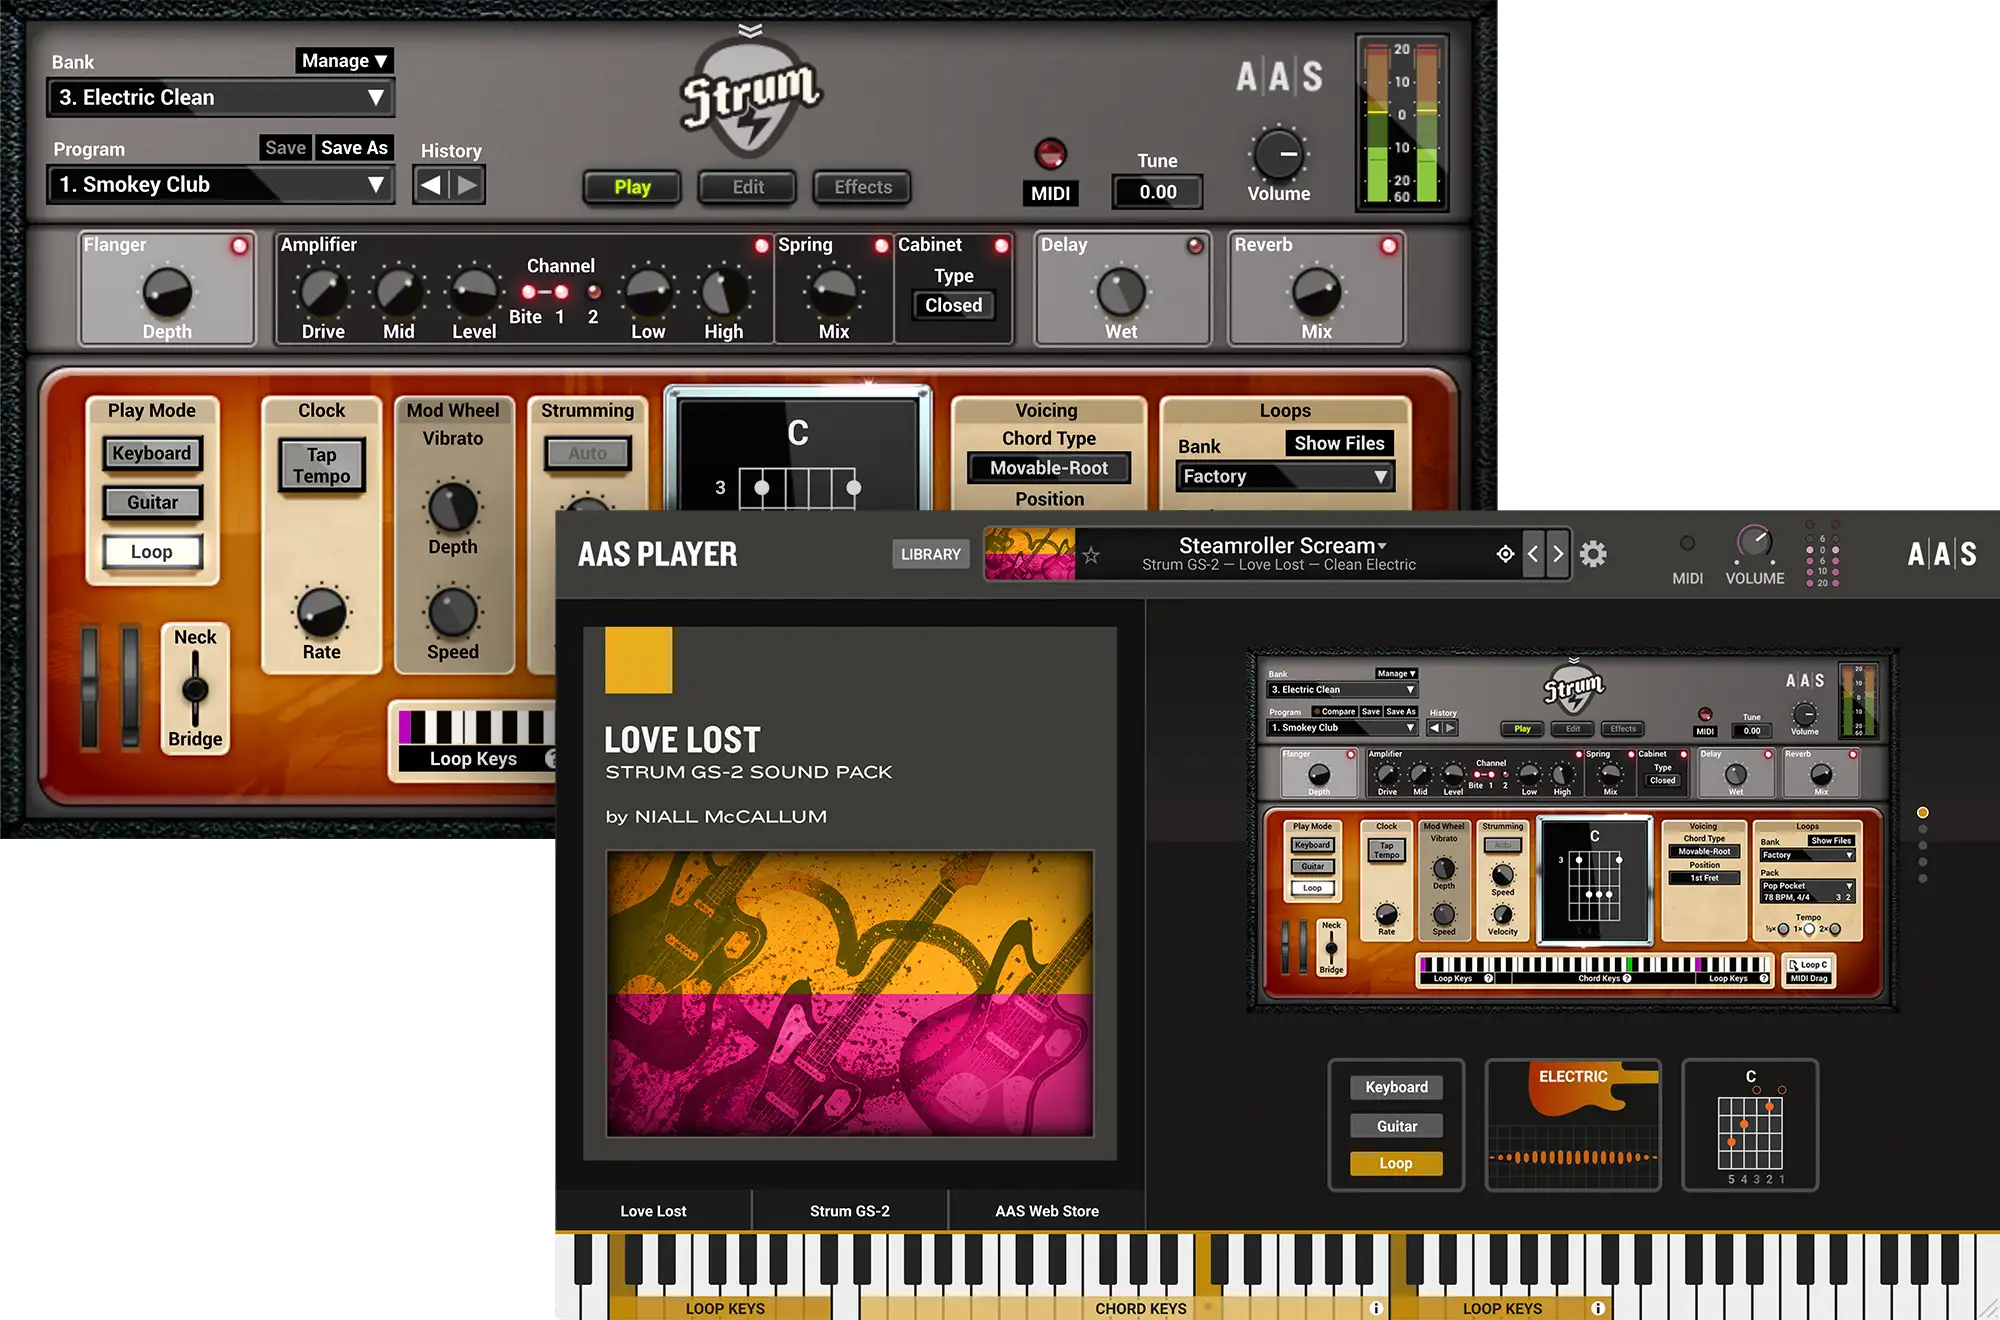2000x1320 pixels.
Task: Click the AAS Player VOLUME knob
Action: (x=1754, y=542)
